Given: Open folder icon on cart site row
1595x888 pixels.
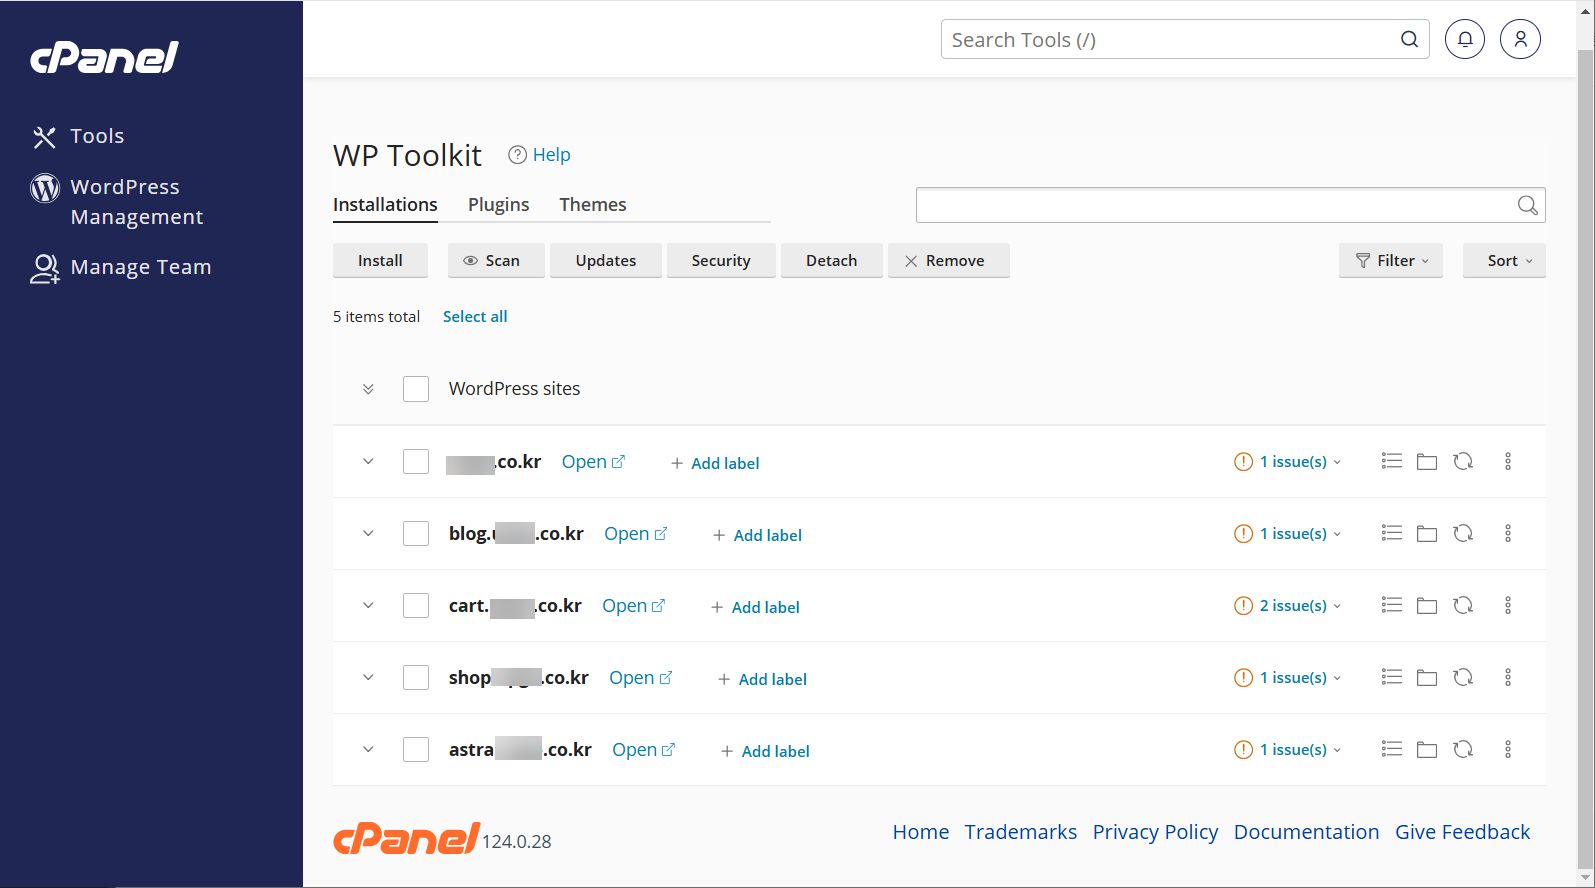Looking at the screenshot, I should [x=1427, y=605].
